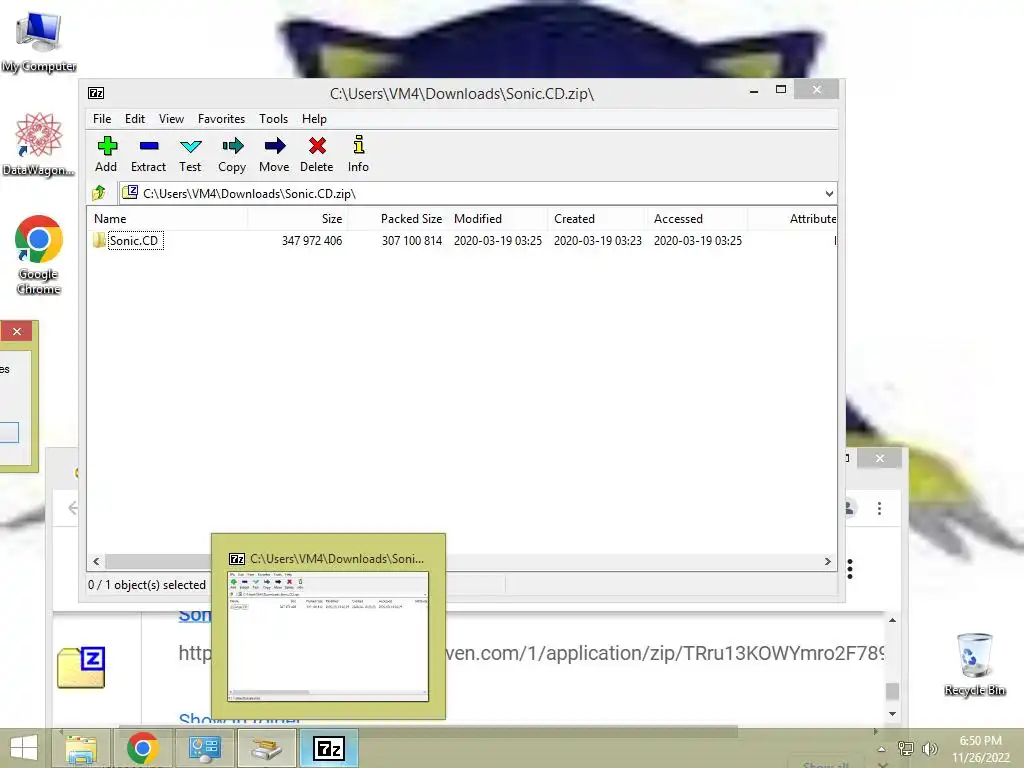Click the Windows Start button
This screenshot has width=1024, height=768.
[x=24, y=748]
